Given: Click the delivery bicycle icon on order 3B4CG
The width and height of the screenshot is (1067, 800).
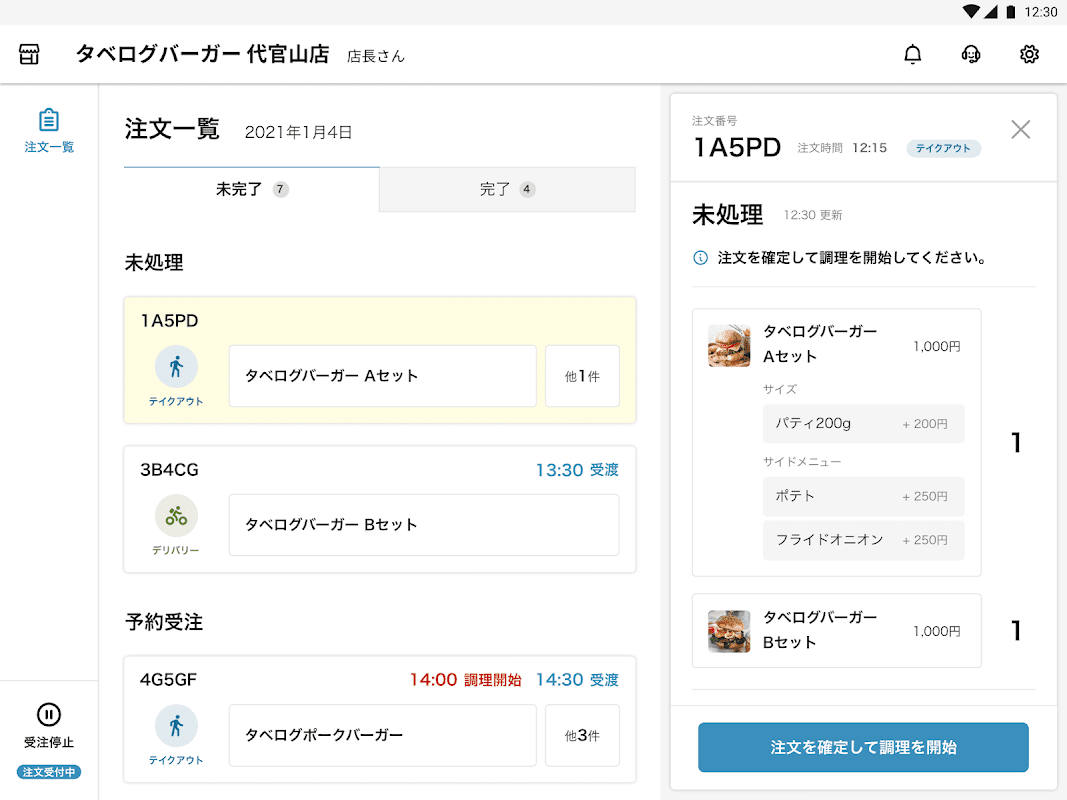Looking at the screenshot, I should [176, 516].
